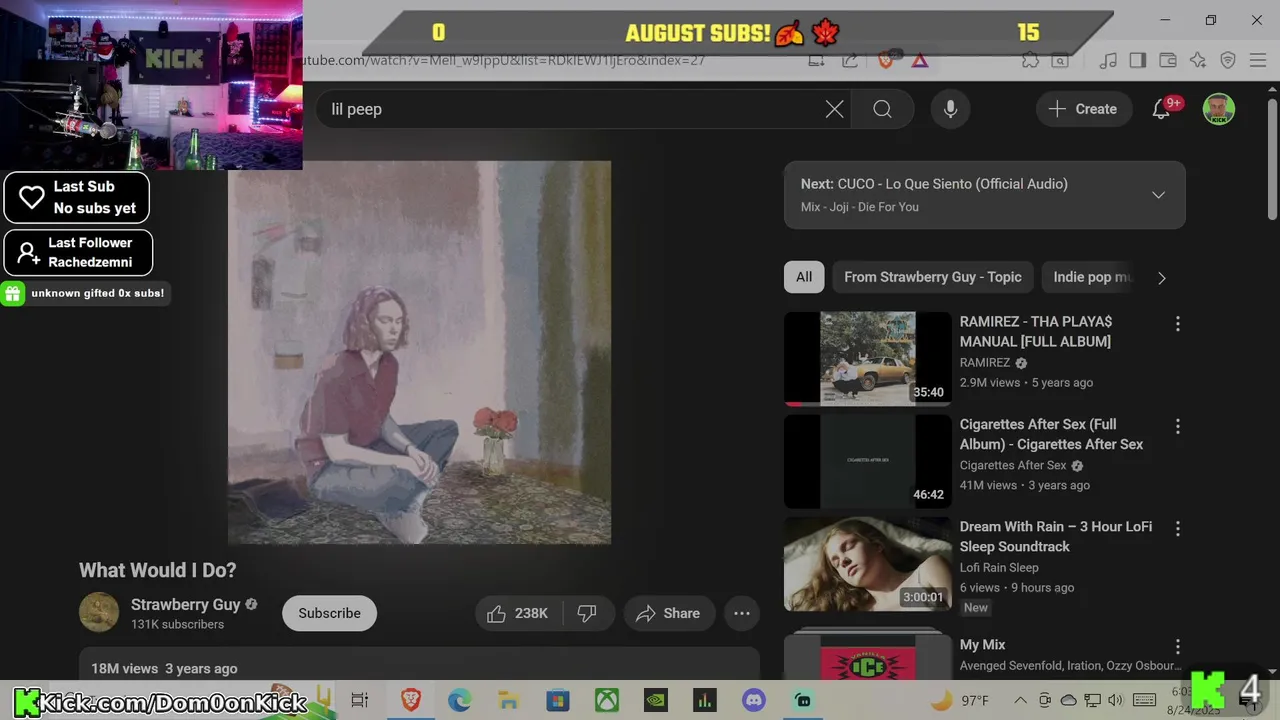Image resolution: width=1280 pixels, height=720 pixels.
Task: Click the share page icon in address bar
Action: click(849, 60)
